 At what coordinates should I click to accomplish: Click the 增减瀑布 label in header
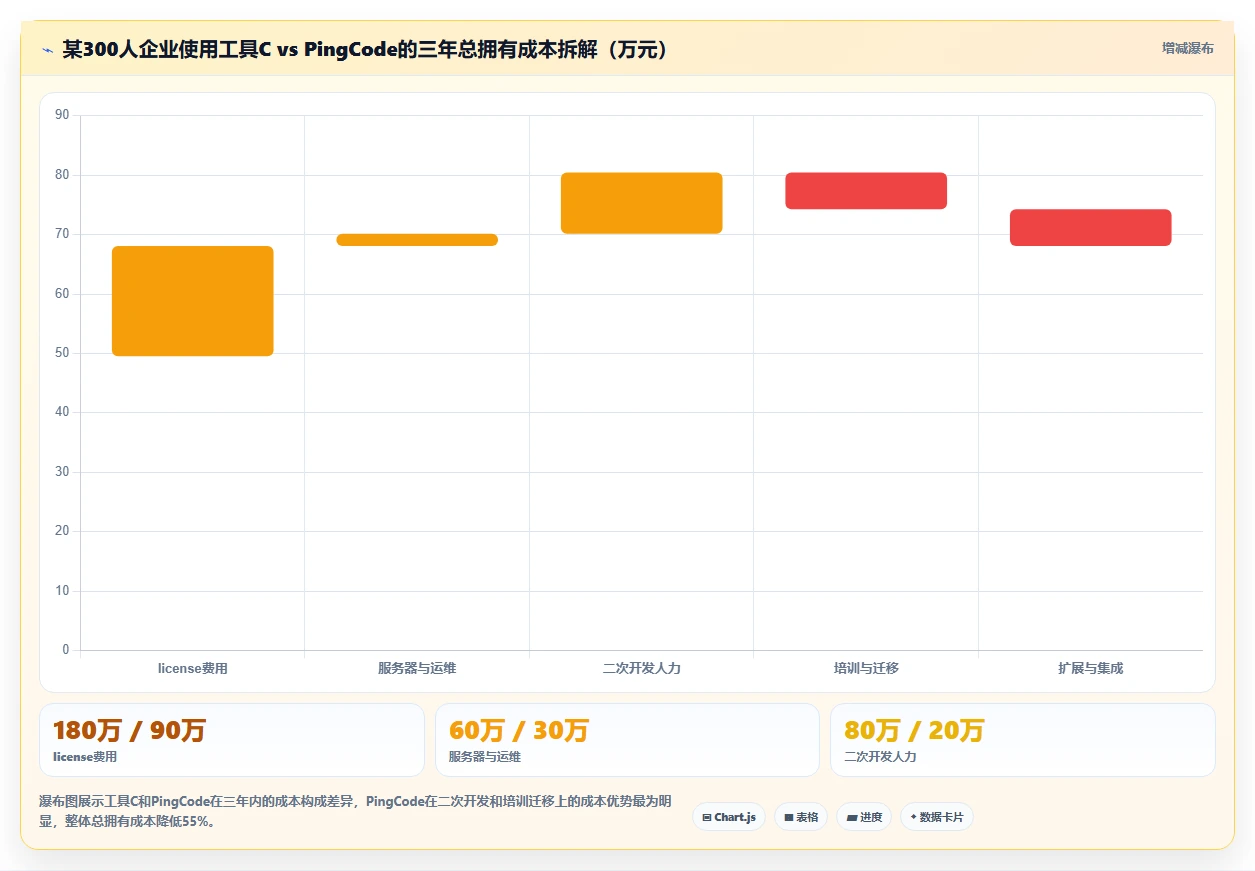[x=1188, y=48]
